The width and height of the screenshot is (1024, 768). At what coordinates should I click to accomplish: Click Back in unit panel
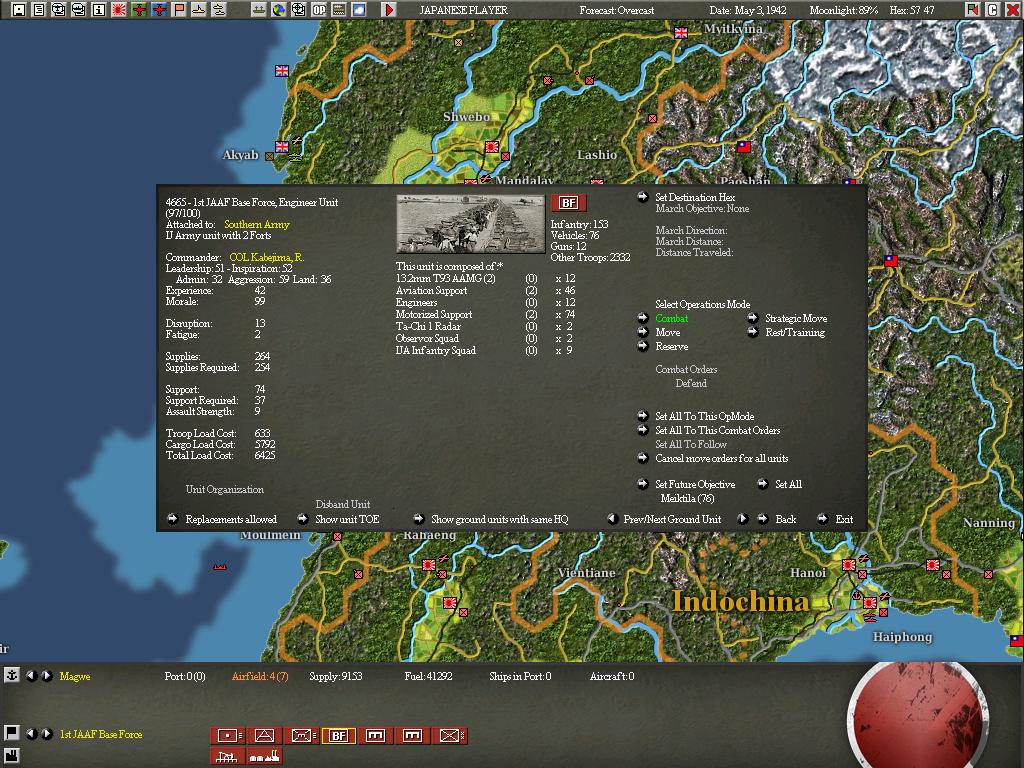(x=786, y=519)
